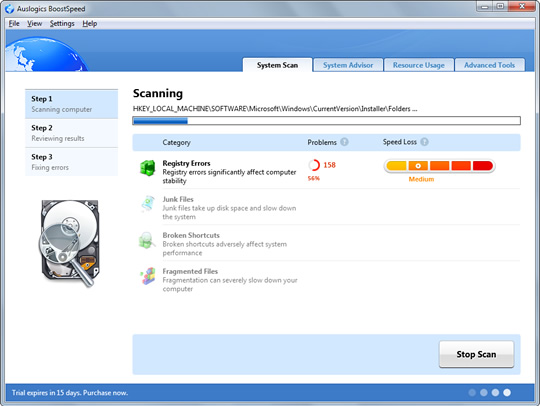Click the Problems column header
The width and height of the screenshot is (540, 406).
coord(322,142)
